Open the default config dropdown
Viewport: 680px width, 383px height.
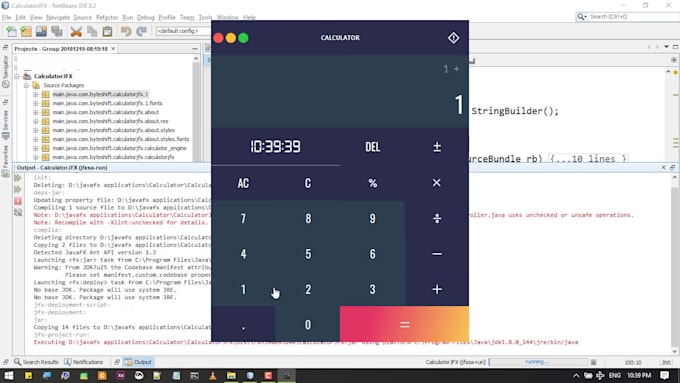pos(183,31)
